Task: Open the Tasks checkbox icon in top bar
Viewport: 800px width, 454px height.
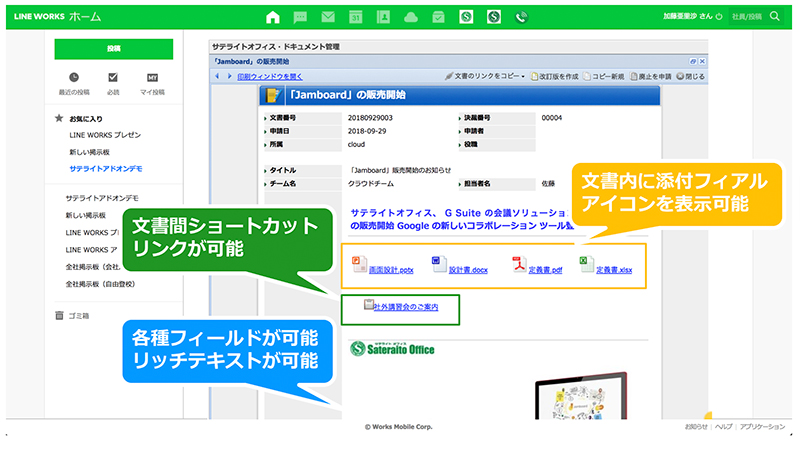Action: 438,17
